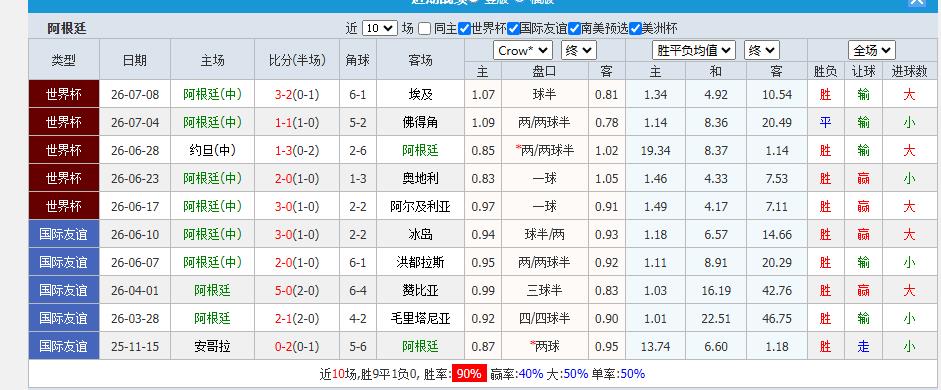Click the 平 result in 佛得角 row

pyautogui.click(x=826, y=122)
